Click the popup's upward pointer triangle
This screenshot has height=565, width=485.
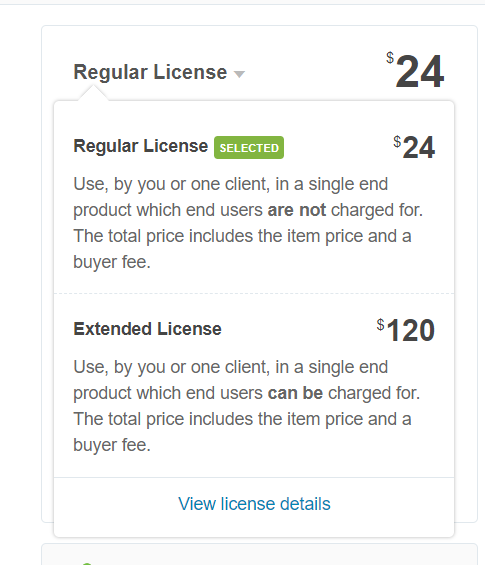point(93,94)
